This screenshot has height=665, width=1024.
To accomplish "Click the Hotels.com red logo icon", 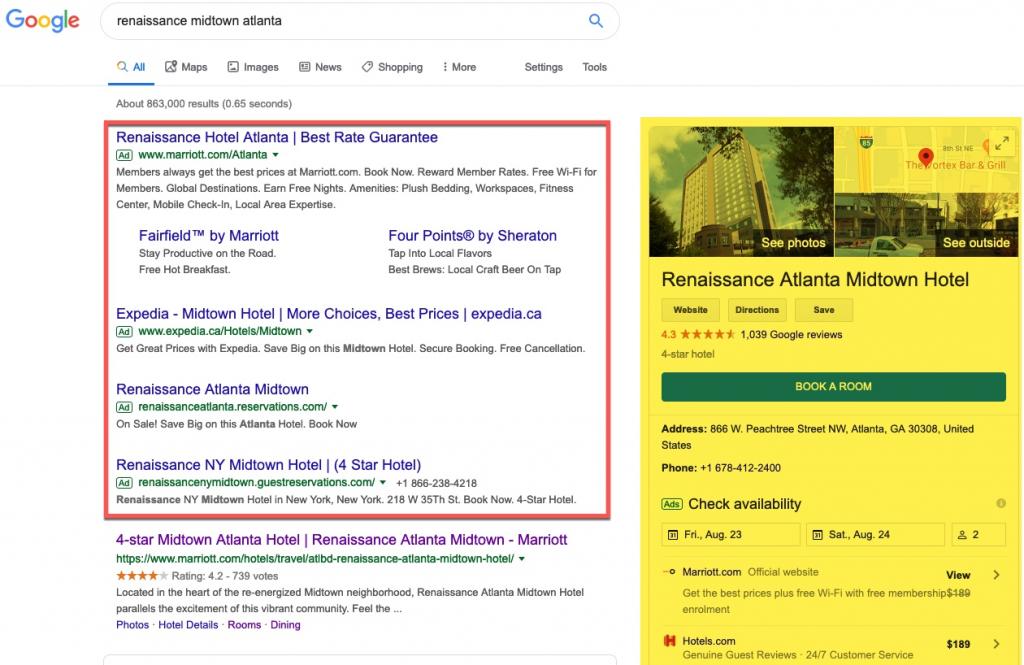I will (669, 641).
